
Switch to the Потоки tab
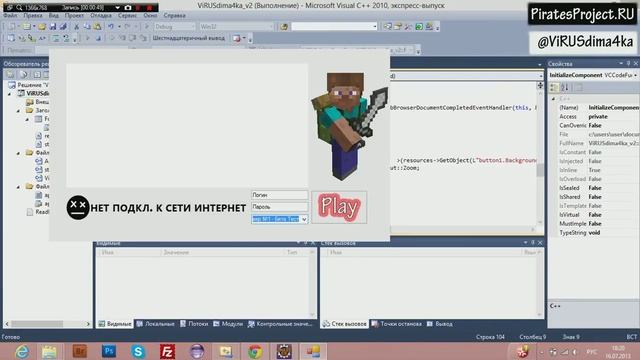194,324
